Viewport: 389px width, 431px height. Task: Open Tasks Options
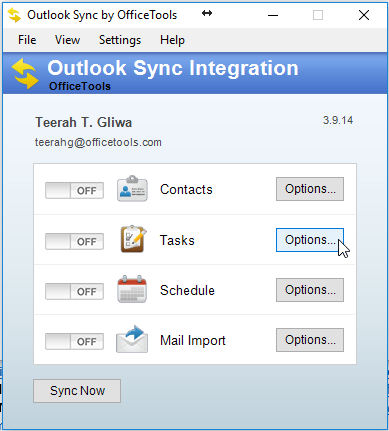pos(310,240)
